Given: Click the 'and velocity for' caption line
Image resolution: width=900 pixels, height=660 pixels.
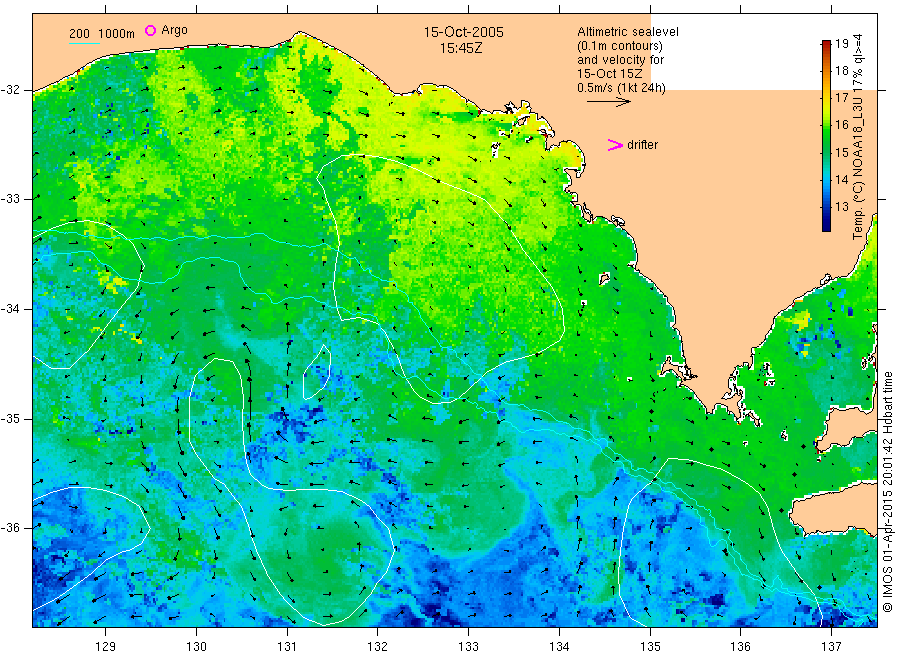Looking at the screenshot, I should [620, 60].
